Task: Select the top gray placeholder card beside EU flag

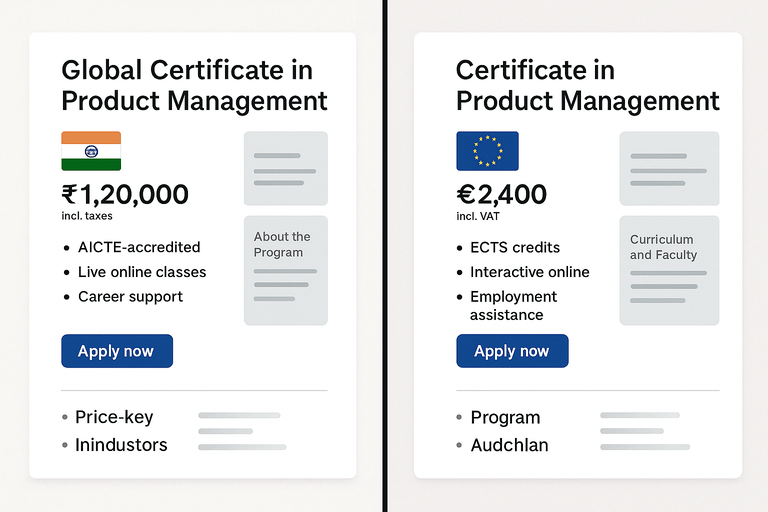Action: (670, 169)
